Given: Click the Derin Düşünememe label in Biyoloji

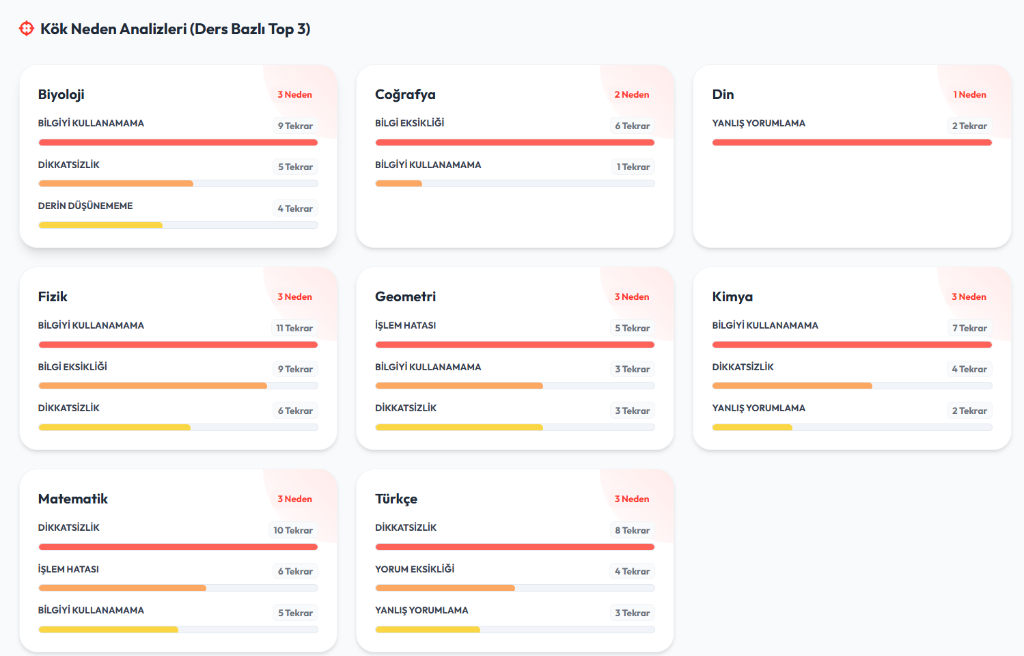Looking at the screenshot, I should [85, 206].
